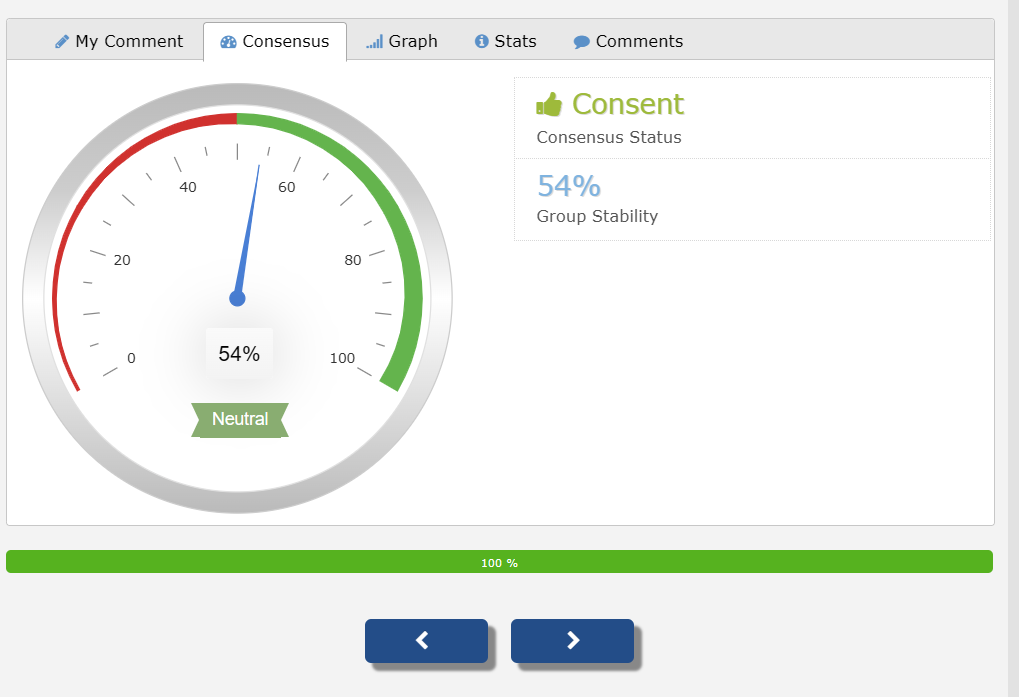Screen dimensions: 1019x697
Task: Click the info icon on Stats tab
Action: 482,42
